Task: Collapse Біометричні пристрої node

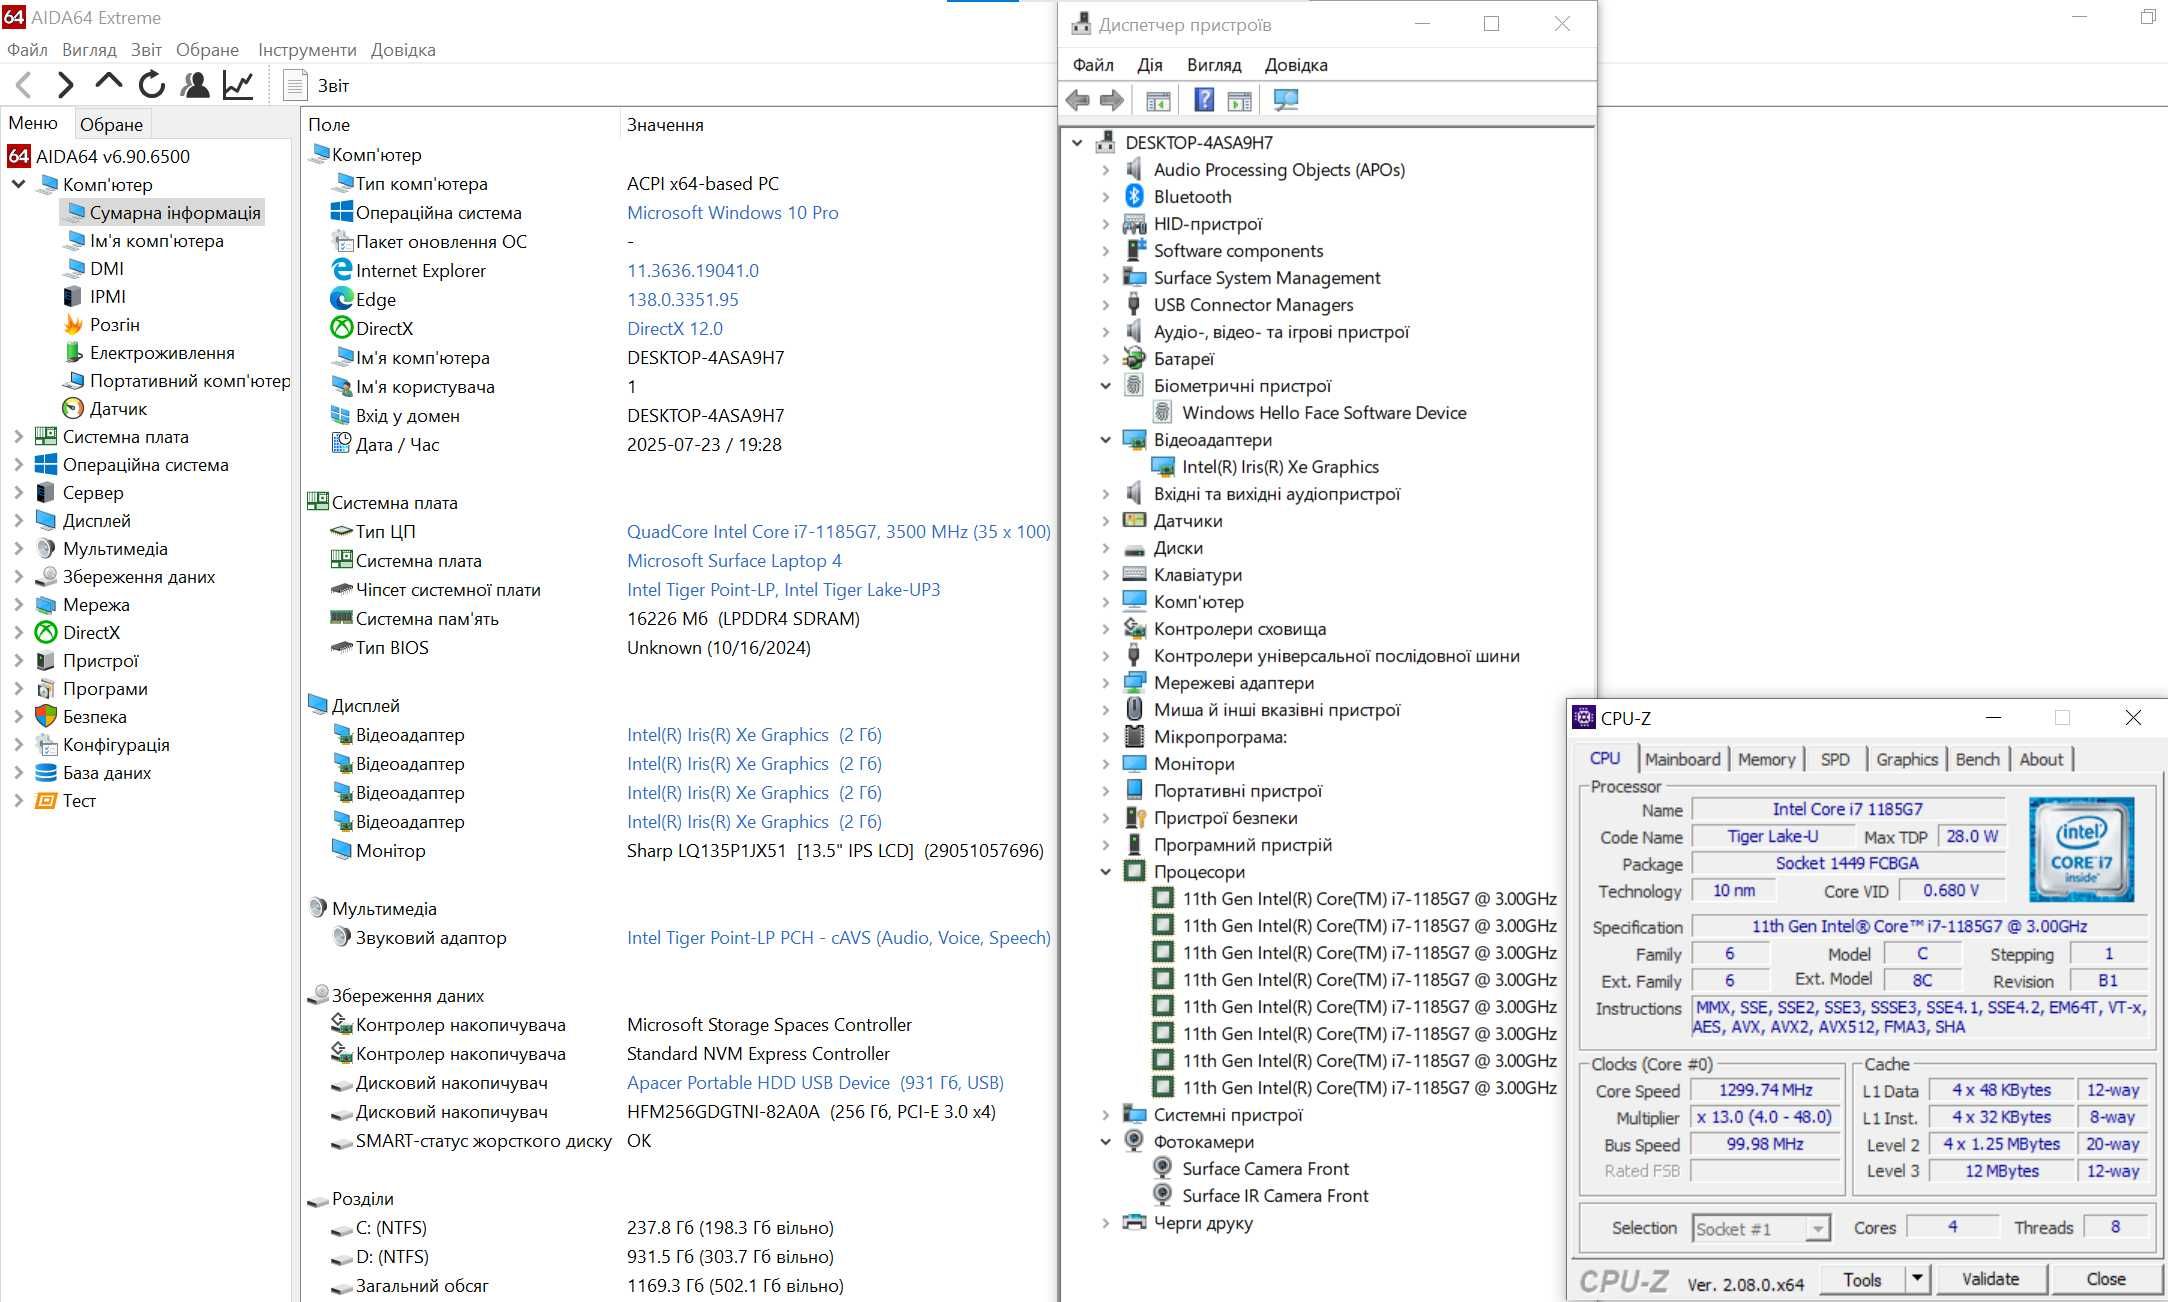Action: (x=1106, y=386)
